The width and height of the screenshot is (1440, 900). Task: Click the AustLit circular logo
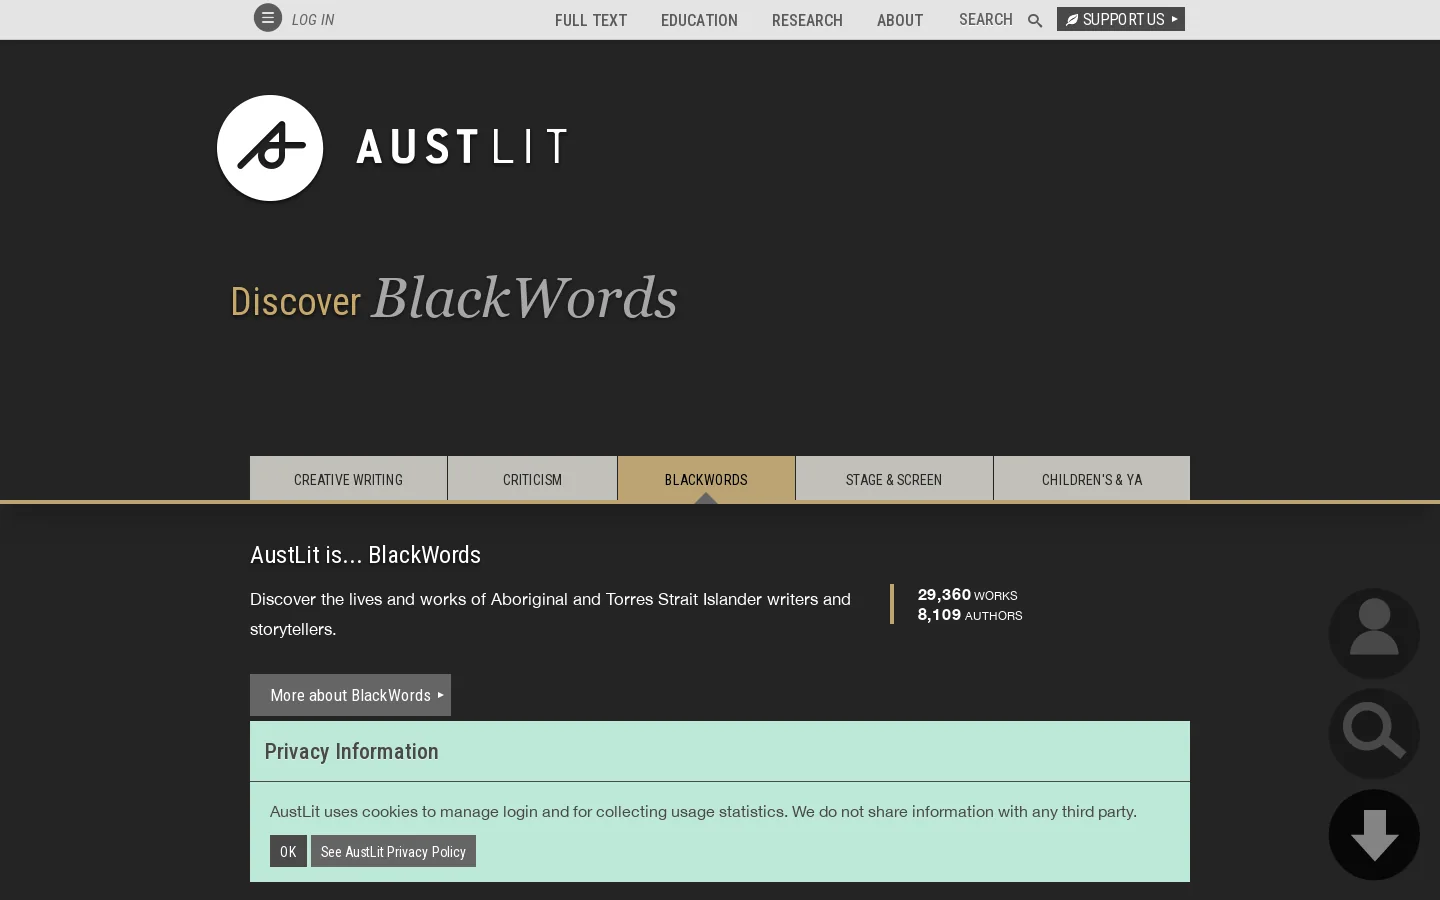point(270,148)
